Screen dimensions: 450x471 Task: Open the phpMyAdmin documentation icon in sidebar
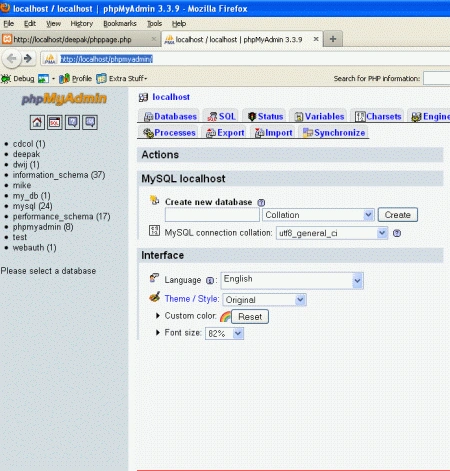click(72, 123)
